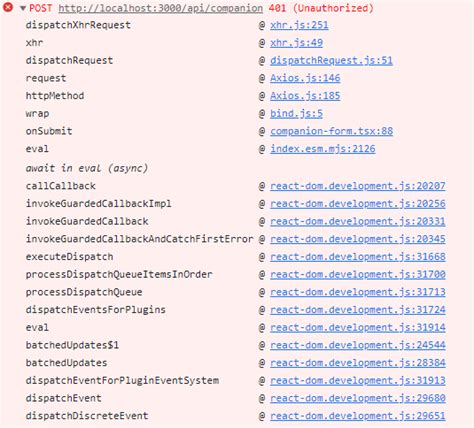Open Axios.js:146 source link
Image resolution: width=474 pixels, height=428 pixels.
305,78
